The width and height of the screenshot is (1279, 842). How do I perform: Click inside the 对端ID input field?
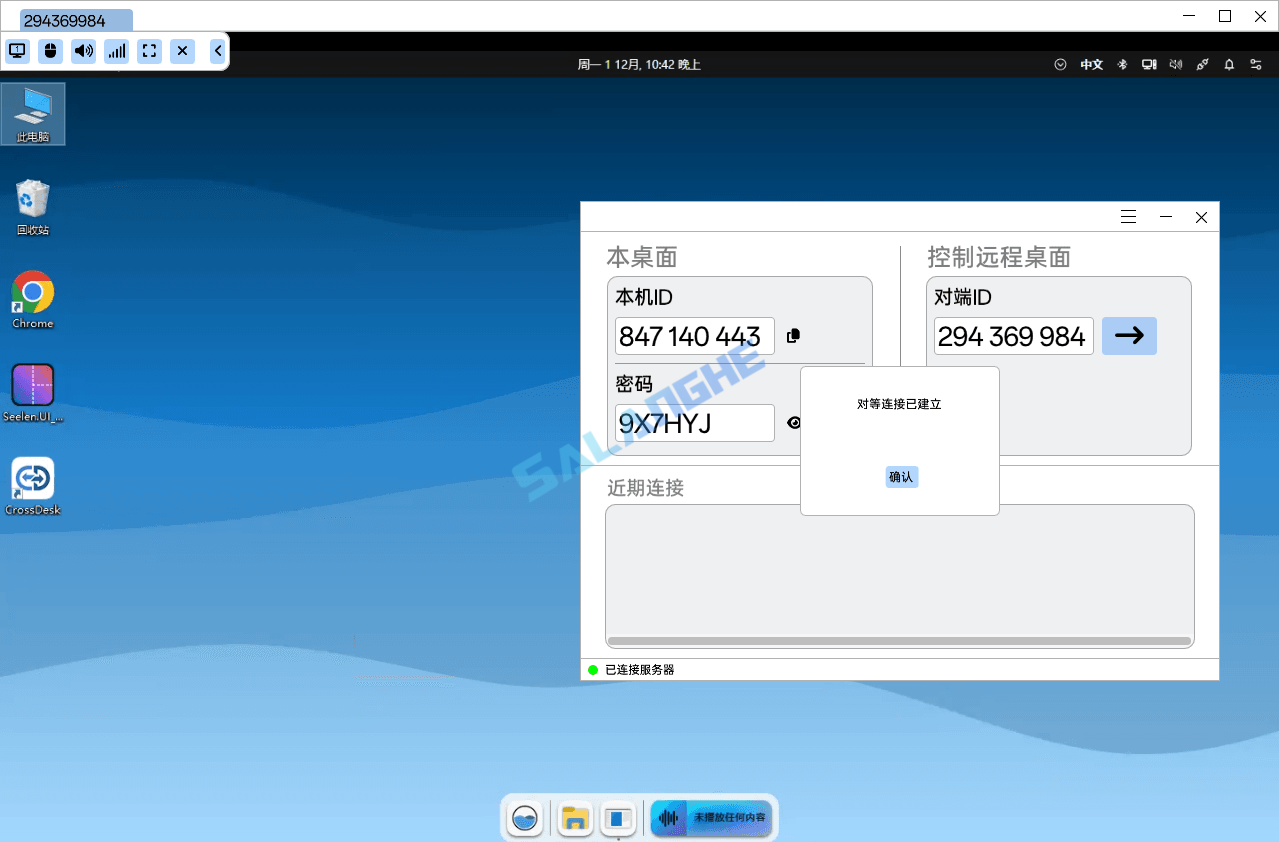1013,336
